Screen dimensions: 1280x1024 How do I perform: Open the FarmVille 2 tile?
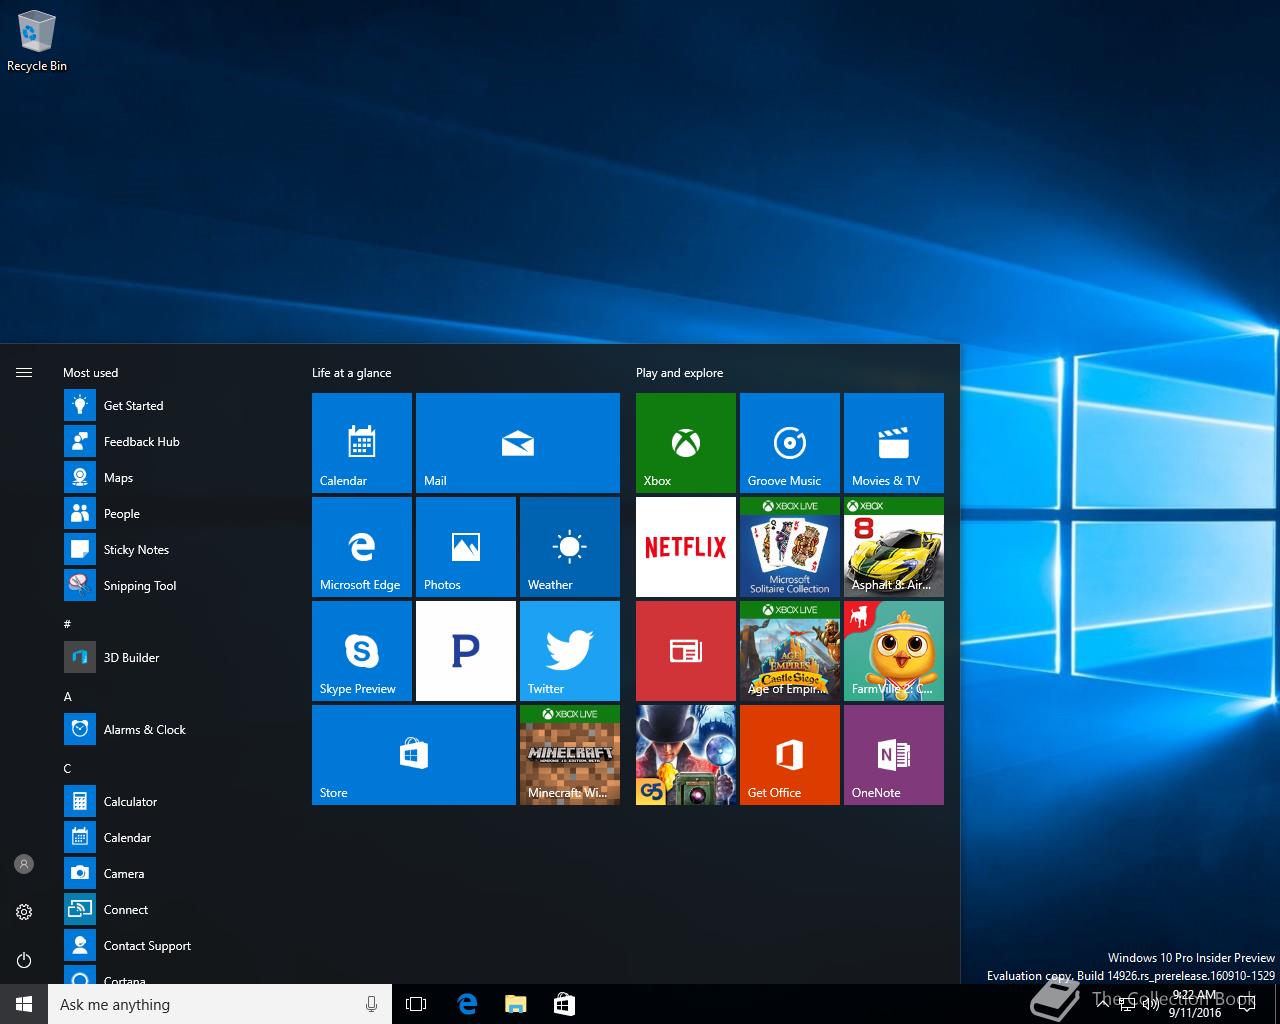(894, 651)
